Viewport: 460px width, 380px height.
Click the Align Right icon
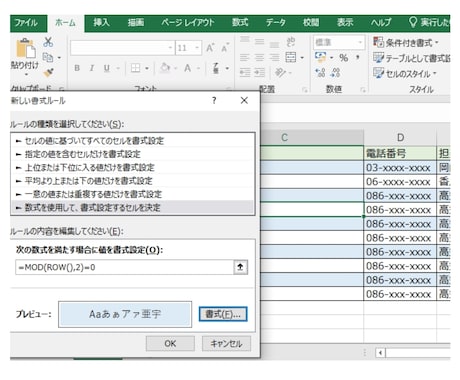point(274,57)
